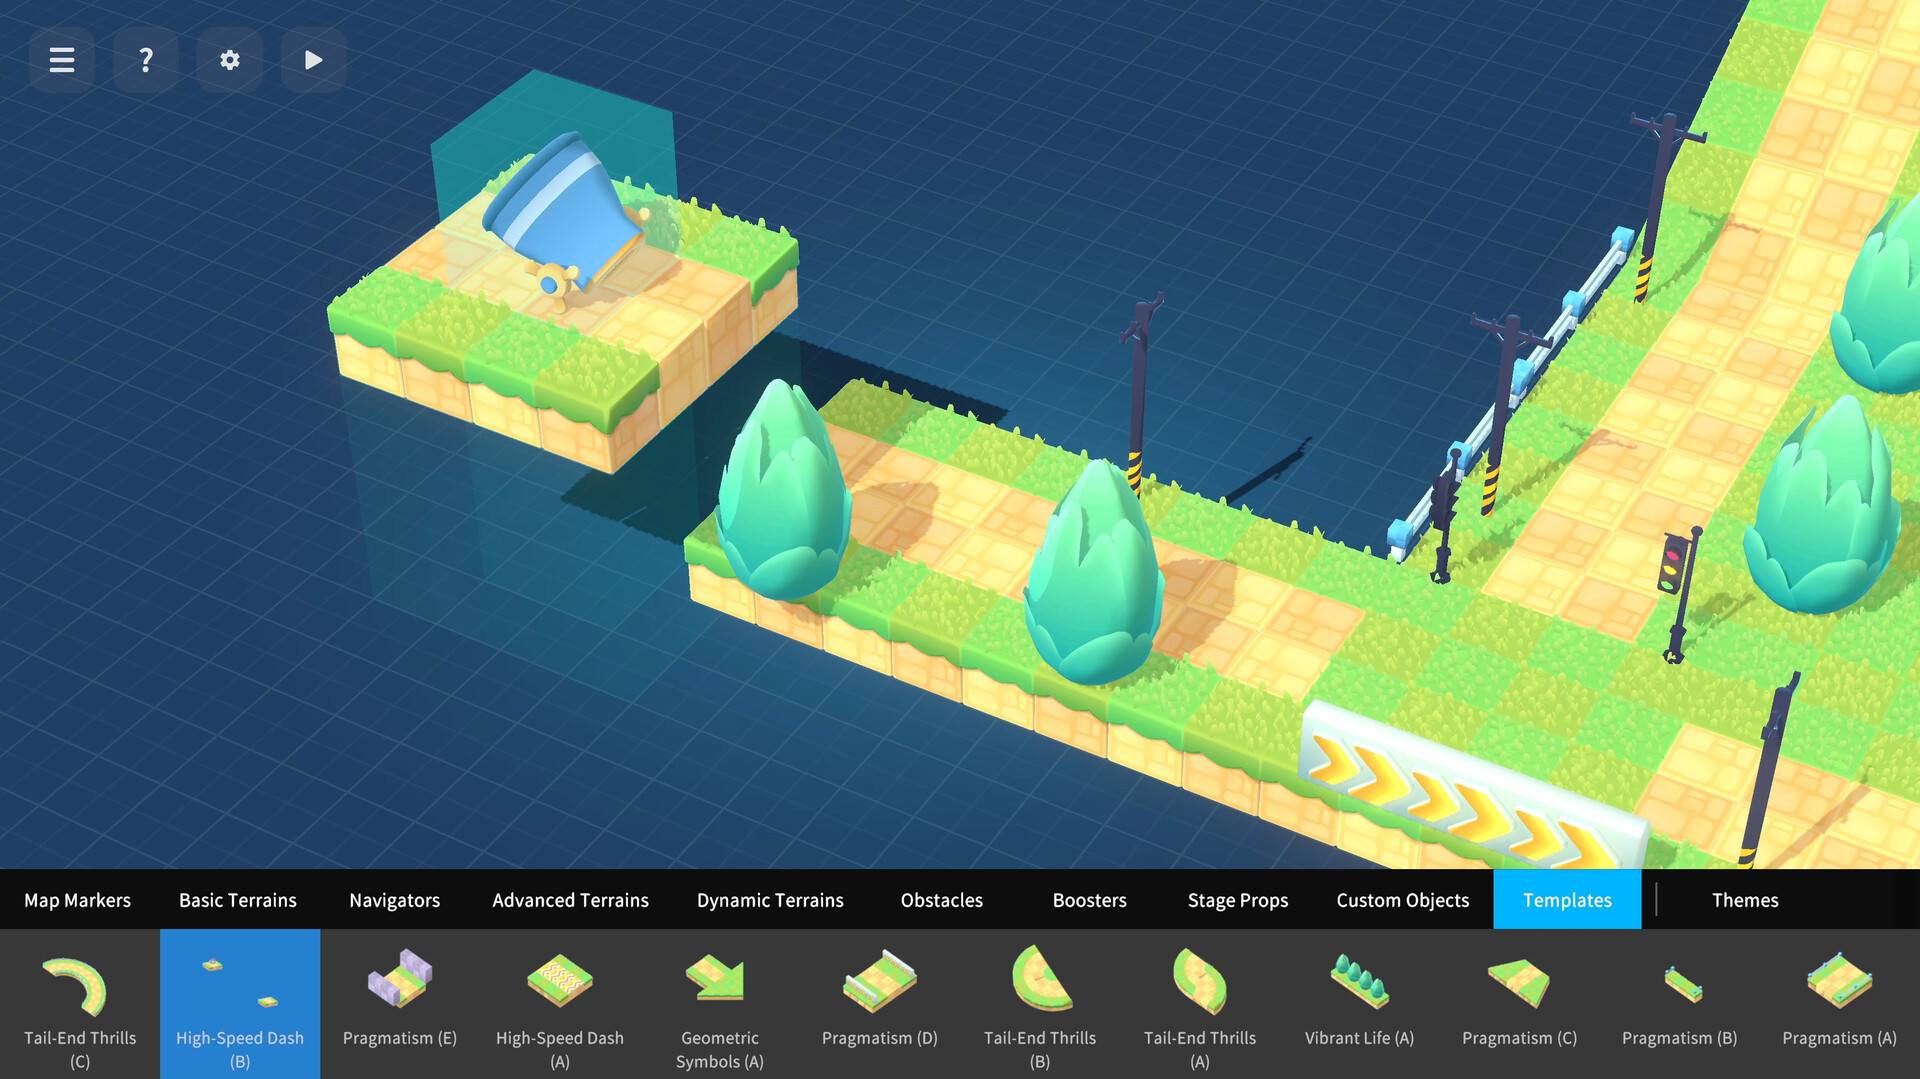Pick the Geometric Symbols (A) template
Viewport: 1920px width, 1079px height.
pos(720,1003)
